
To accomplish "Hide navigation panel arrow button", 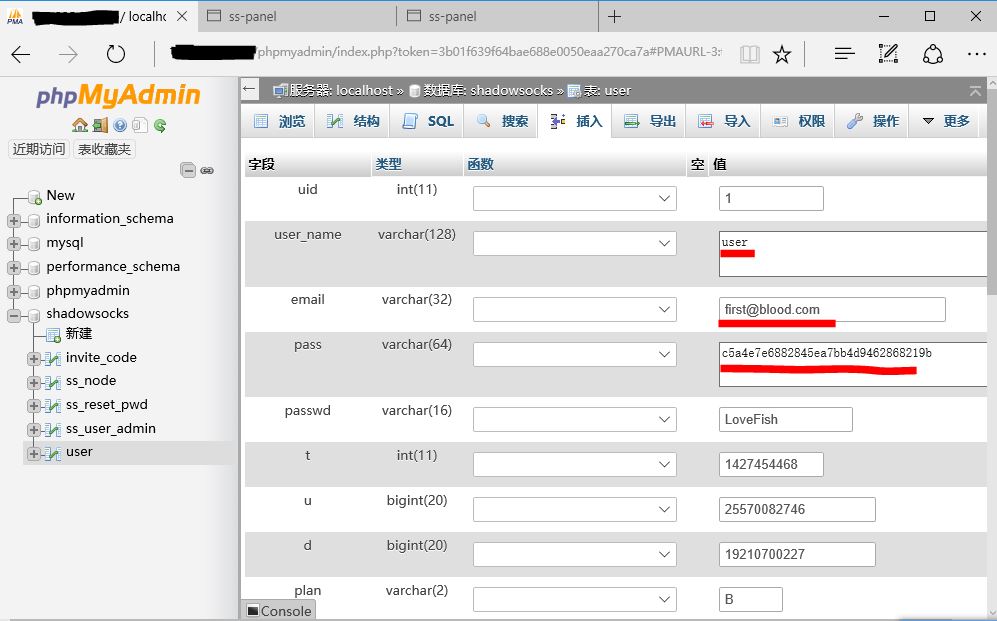I will tap(250, 90).
